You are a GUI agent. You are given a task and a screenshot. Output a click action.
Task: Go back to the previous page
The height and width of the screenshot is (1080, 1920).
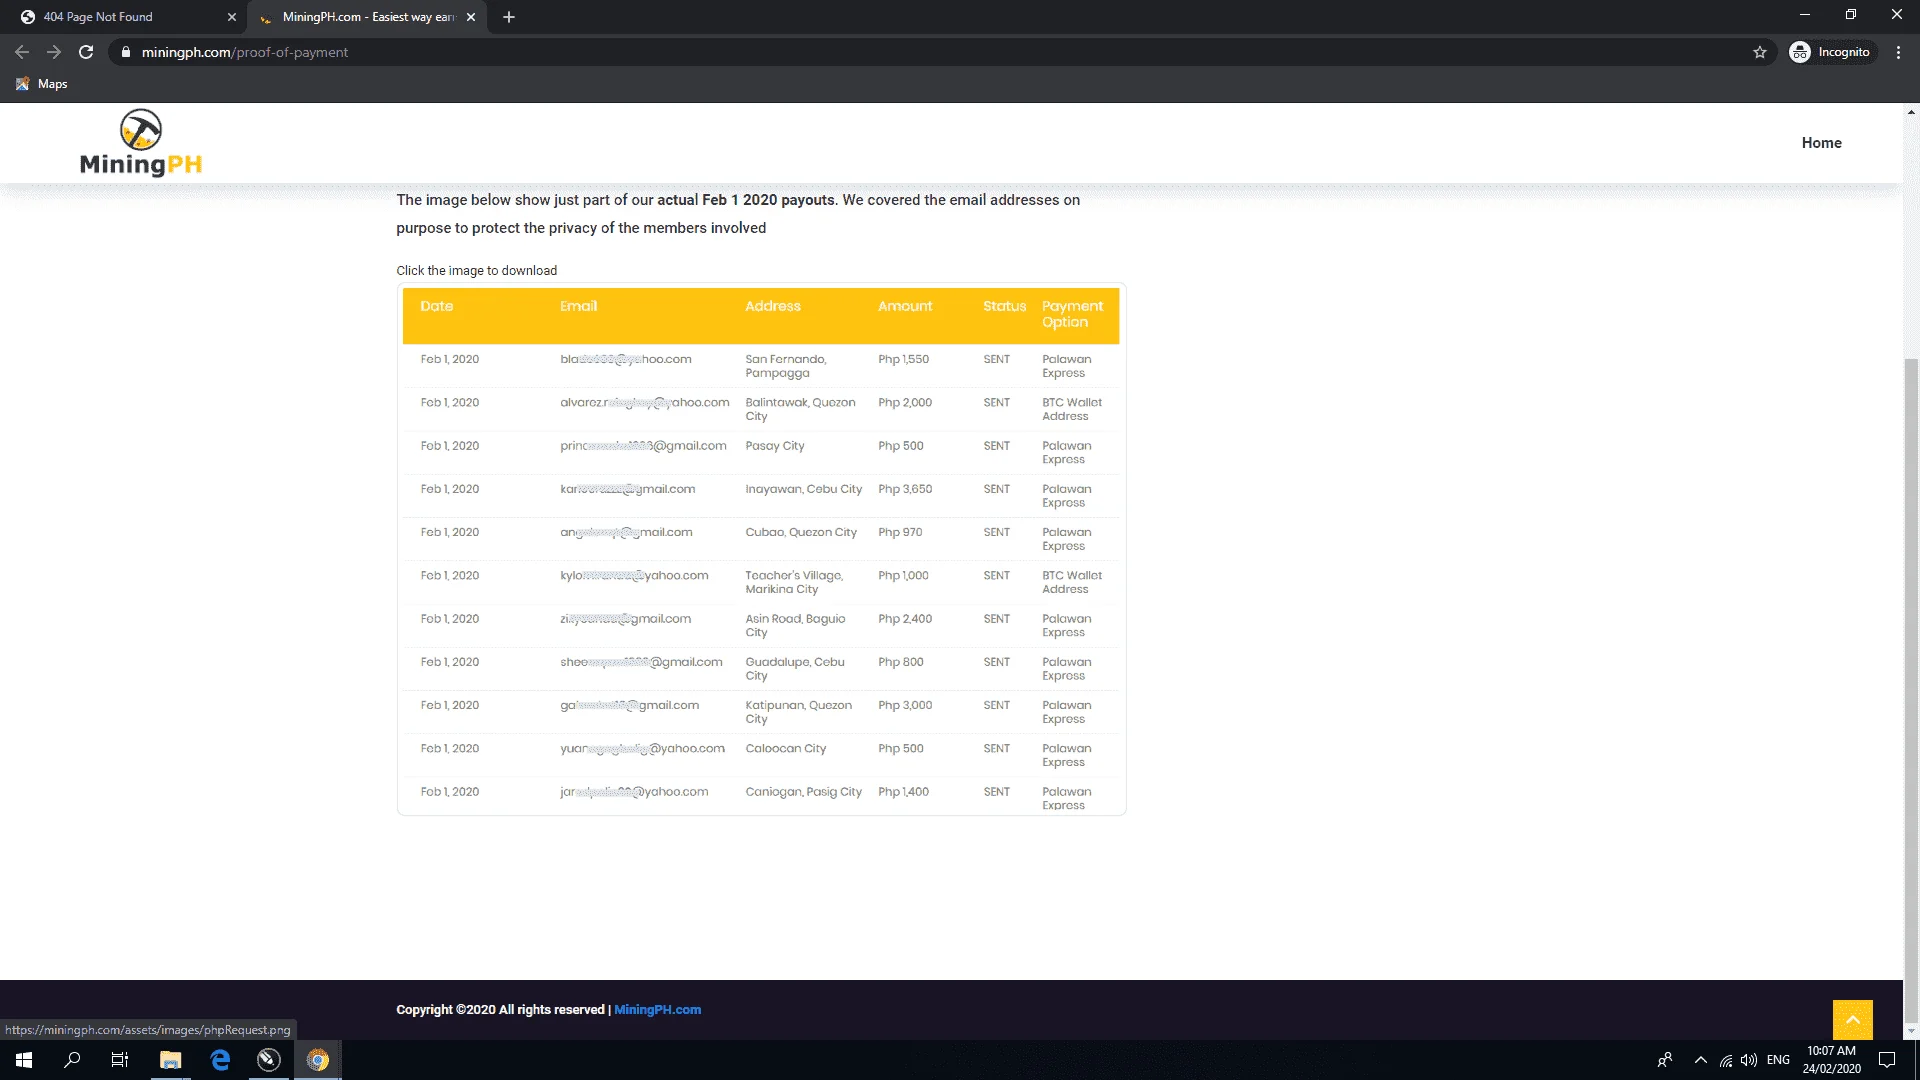click(x=22, y=52)
